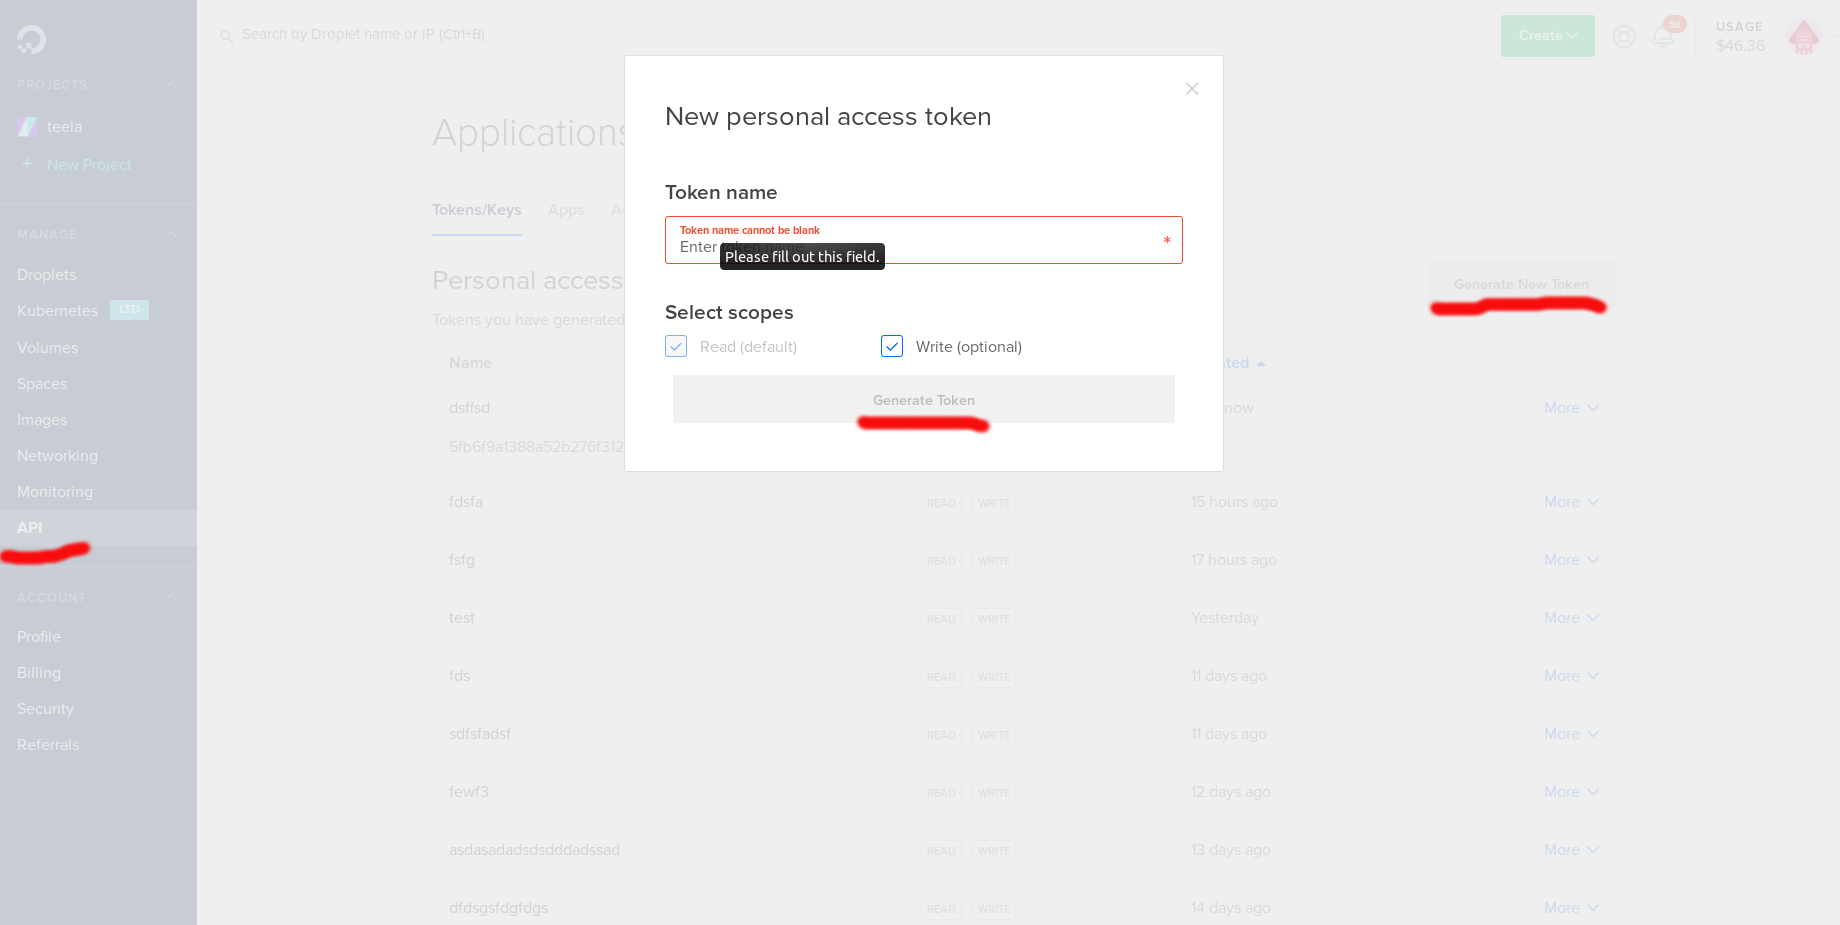Screen dimensions: 1840x925
Task: Open Images in the sidebar
Action: tap(42, 420)
